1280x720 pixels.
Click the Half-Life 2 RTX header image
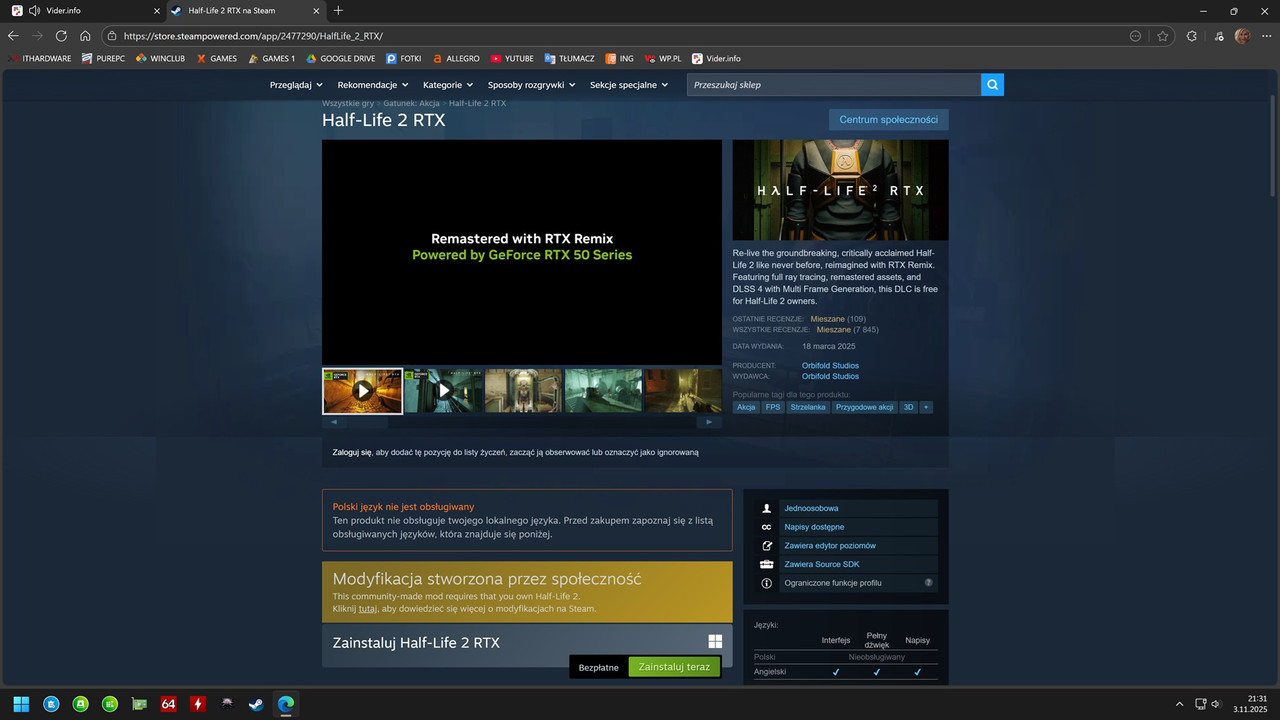[x=840, y=190]
